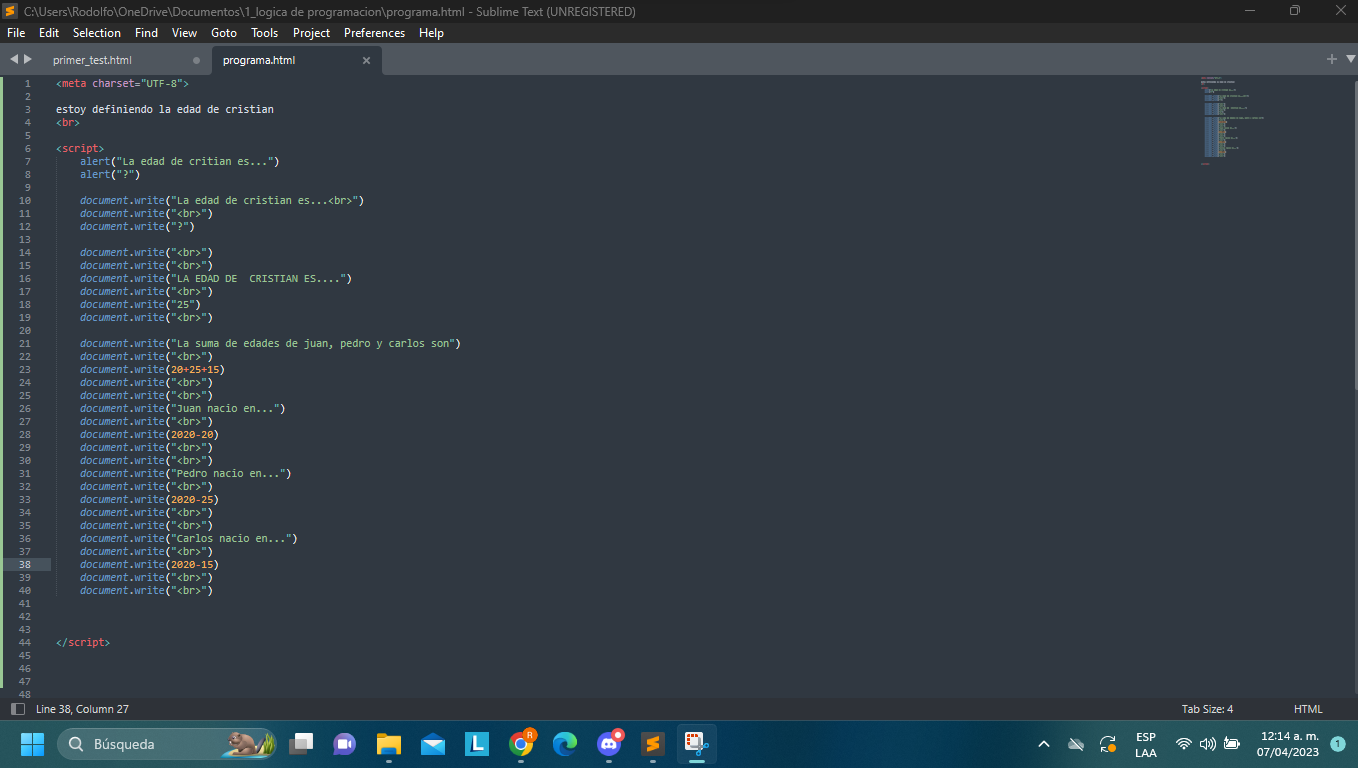Image resolution: width=1358 pixels, height=768 pixels.
Task: Click alert("La edad de critian es...") line
Action: 180,161
